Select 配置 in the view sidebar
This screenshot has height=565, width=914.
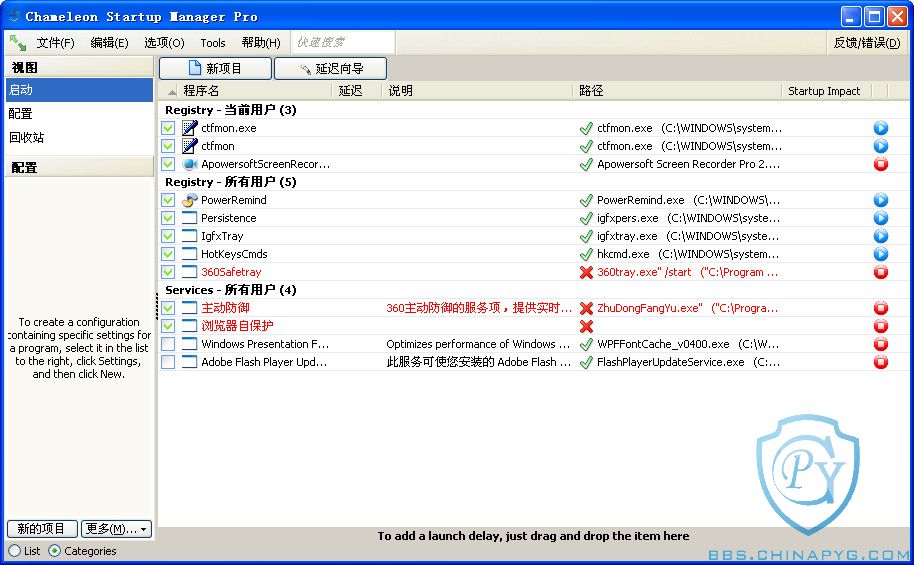(x=79, y=114)
